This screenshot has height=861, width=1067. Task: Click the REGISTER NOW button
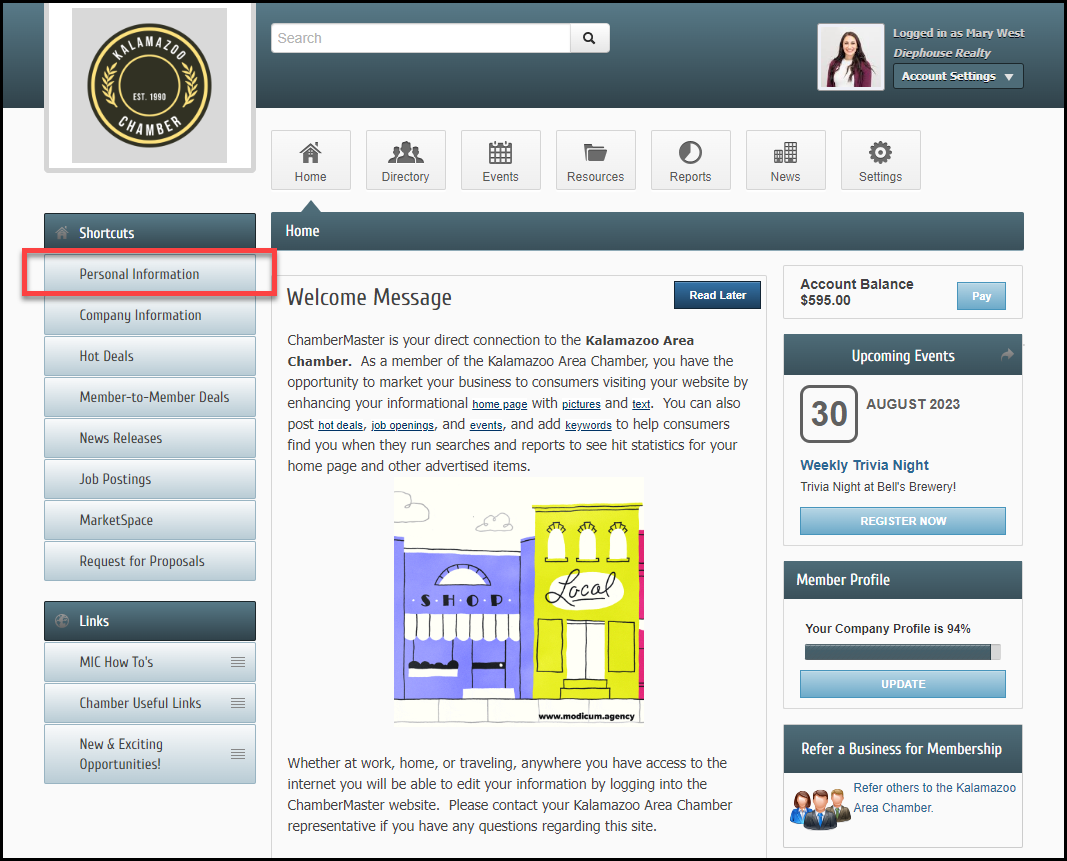click(x=903, y=521)
